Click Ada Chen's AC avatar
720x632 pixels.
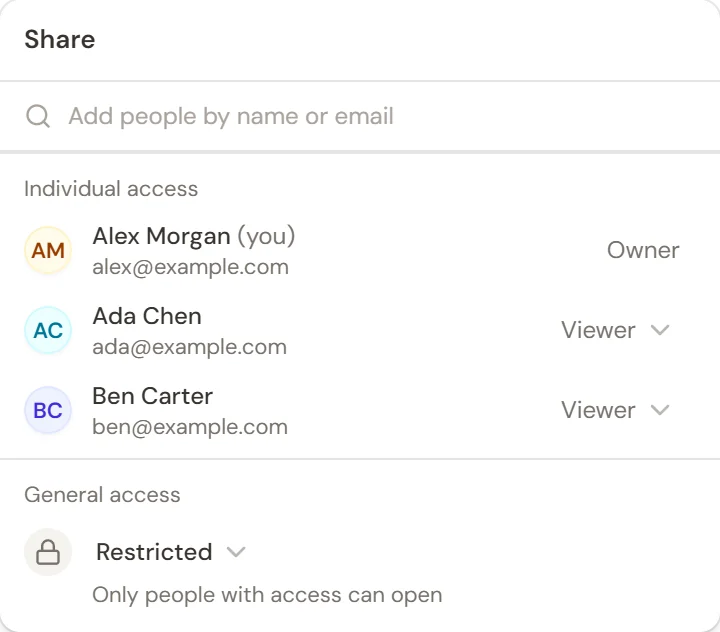pos(48,330)
